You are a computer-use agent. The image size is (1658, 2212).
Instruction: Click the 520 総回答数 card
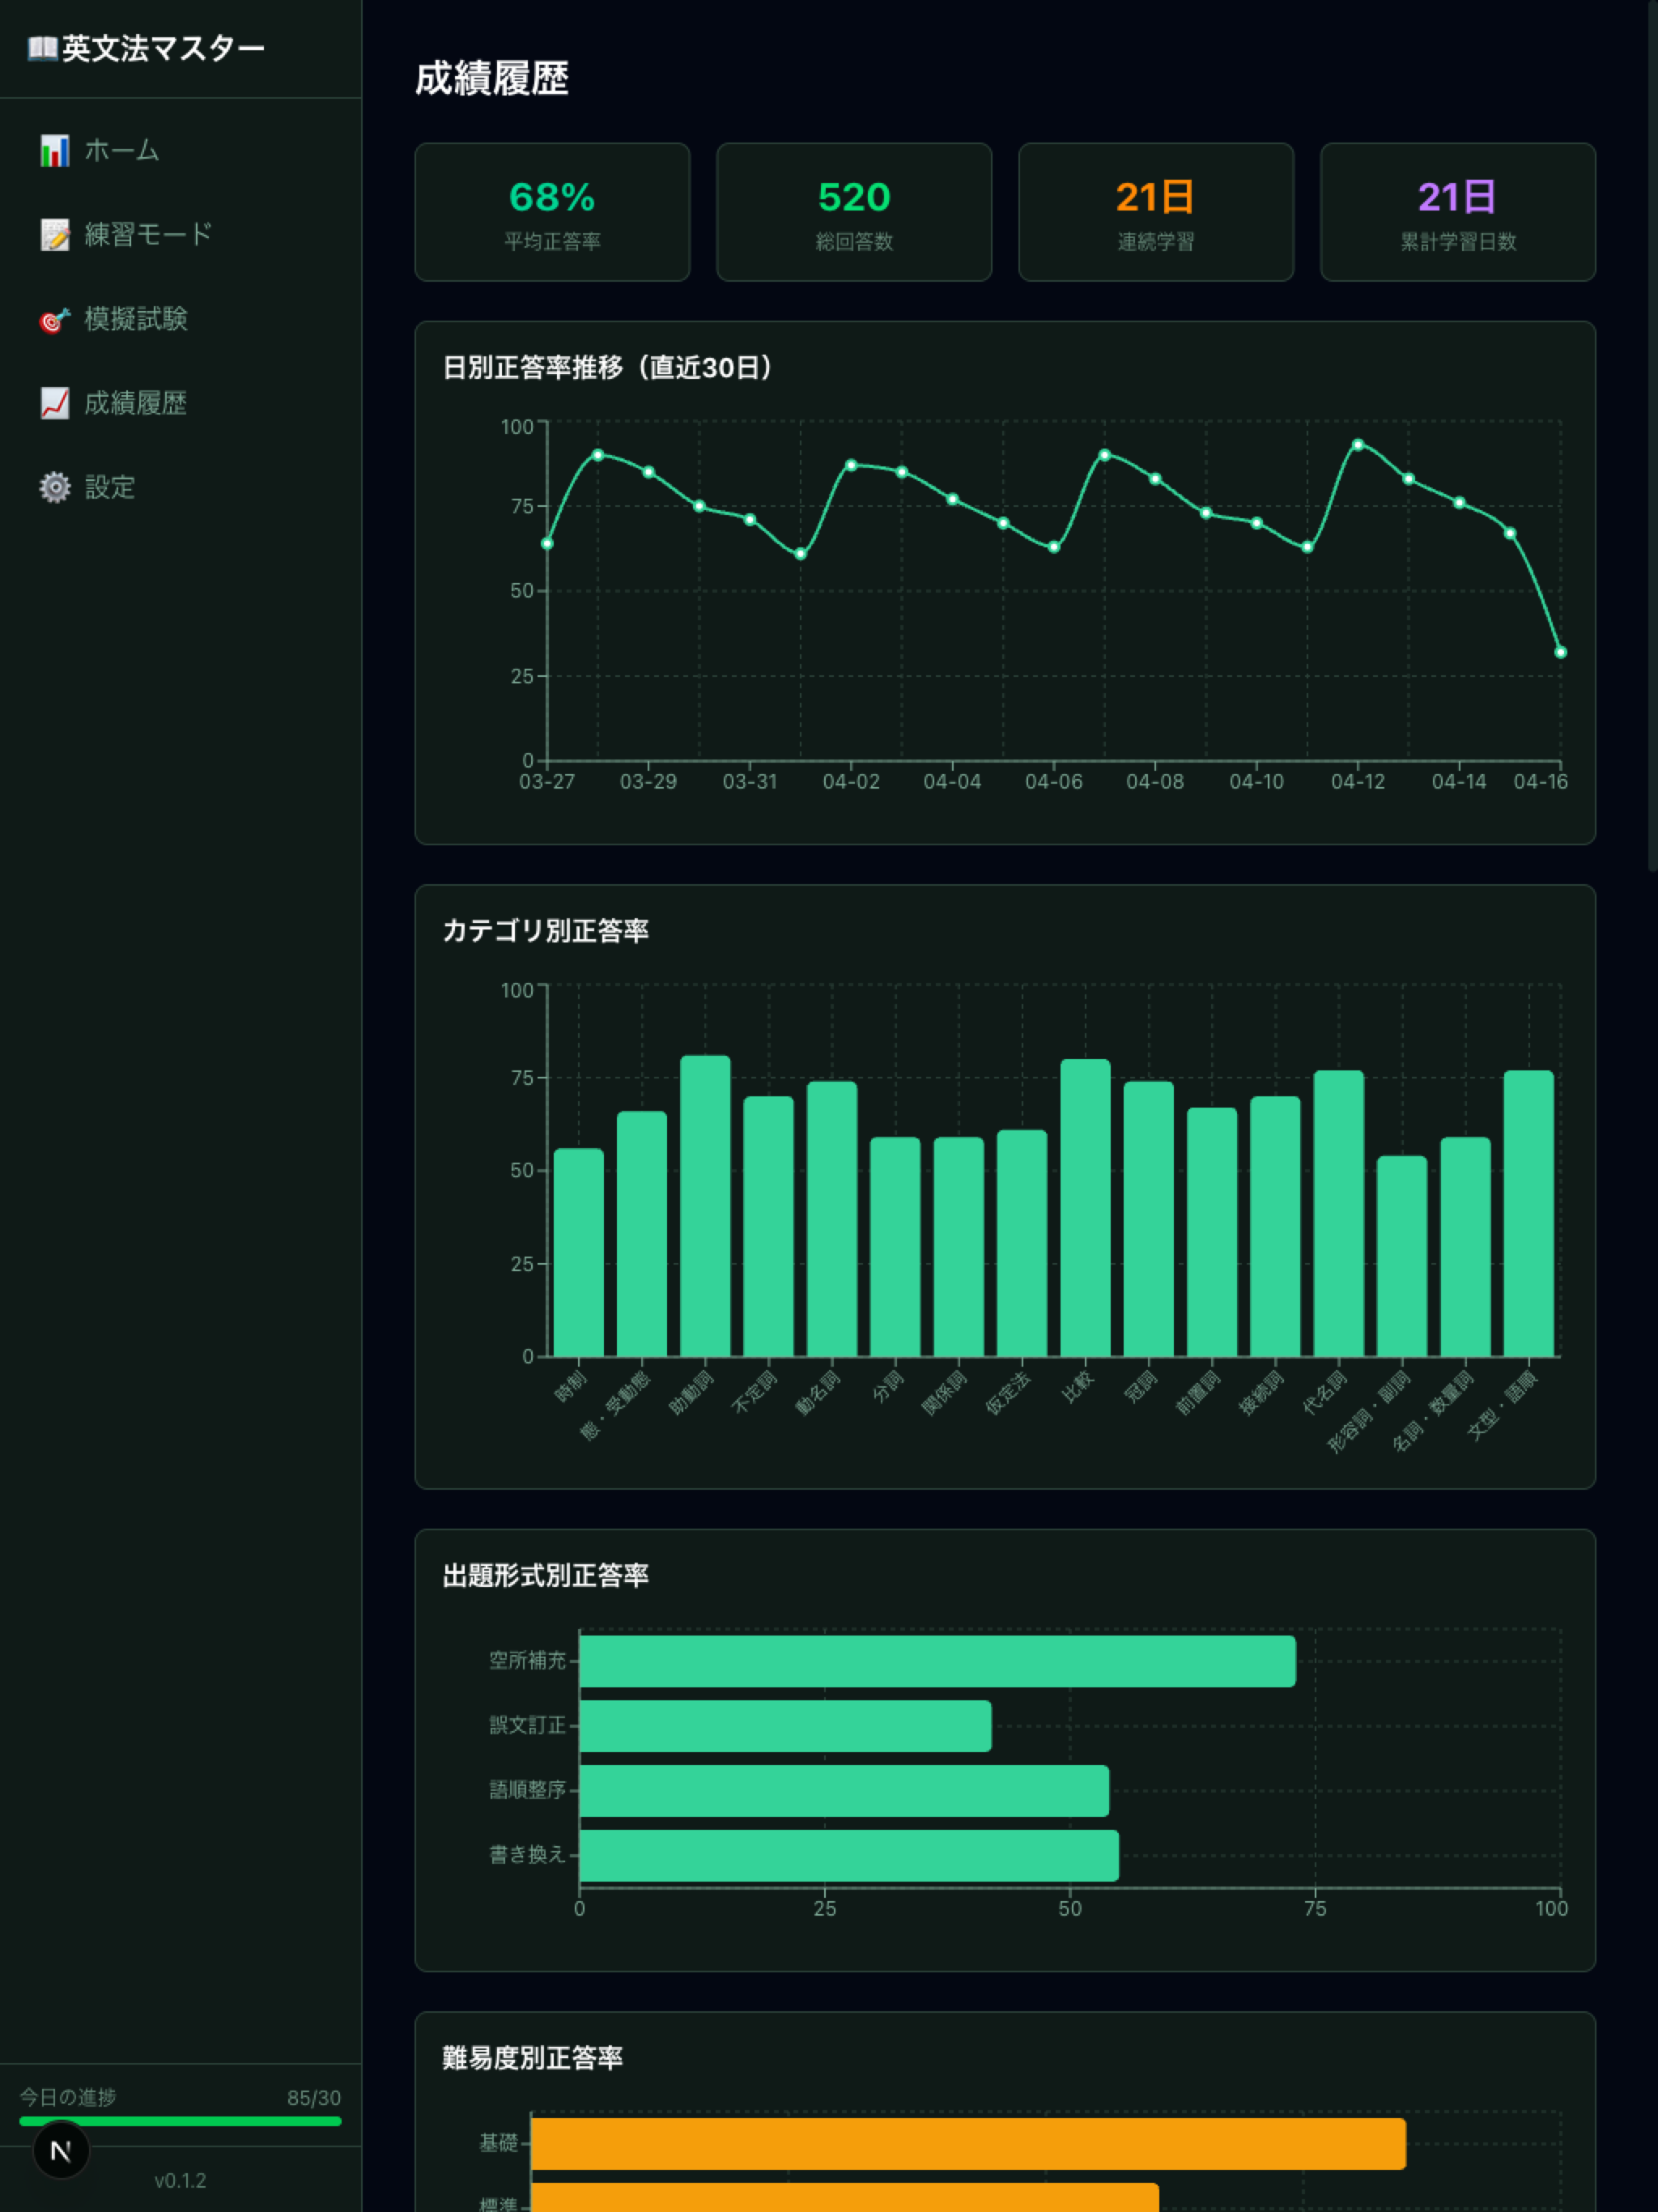[x=854, y=212]
